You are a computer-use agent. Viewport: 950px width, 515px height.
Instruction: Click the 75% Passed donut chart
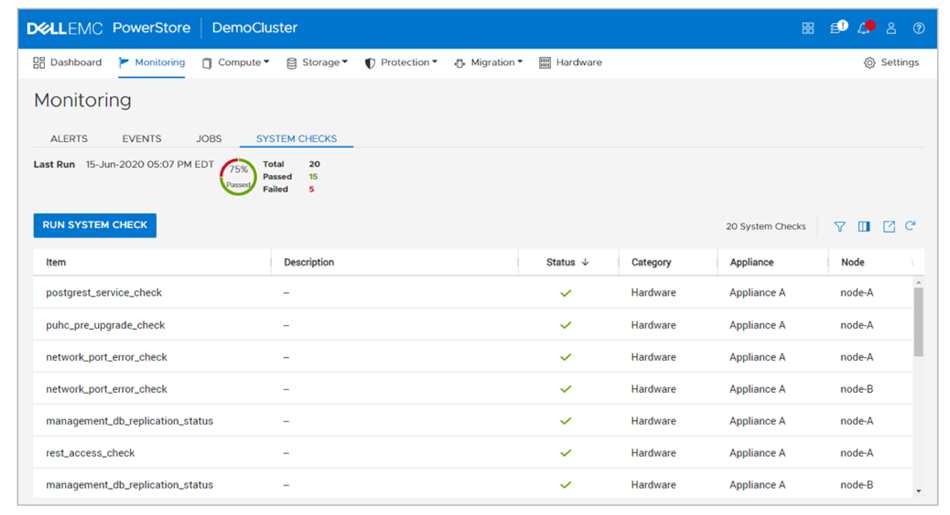[238, 177]
